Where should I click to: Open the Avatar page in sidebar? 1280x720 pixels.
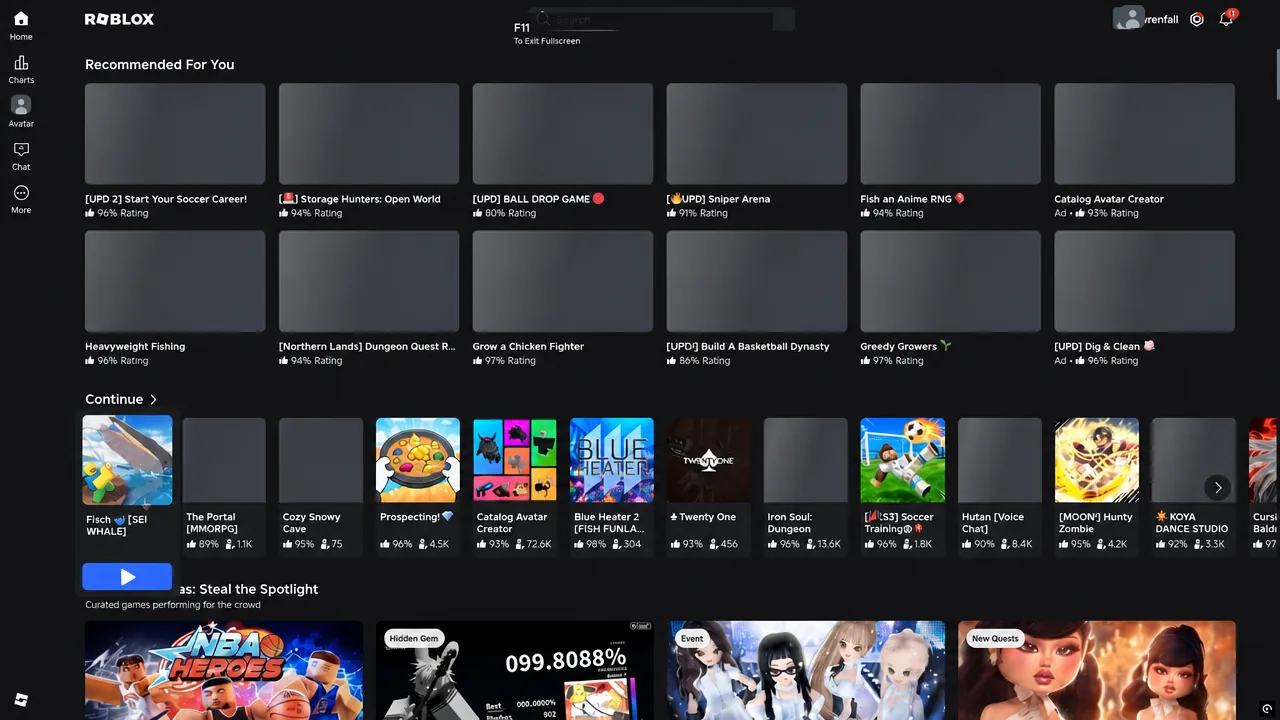[x=21, y=112]
